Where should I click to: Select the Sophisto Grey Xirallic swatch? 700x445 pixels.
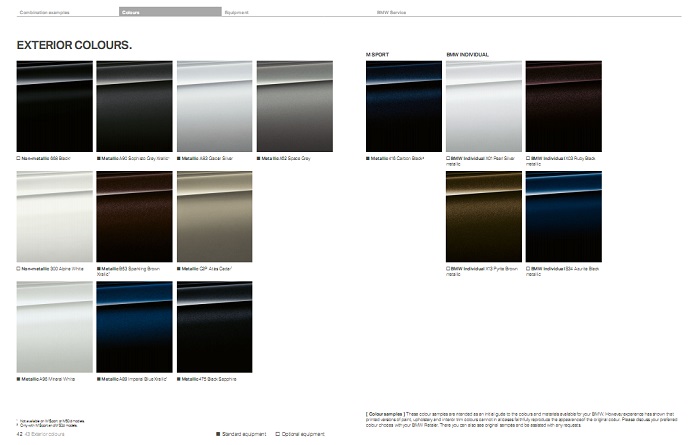coord(134,106)
